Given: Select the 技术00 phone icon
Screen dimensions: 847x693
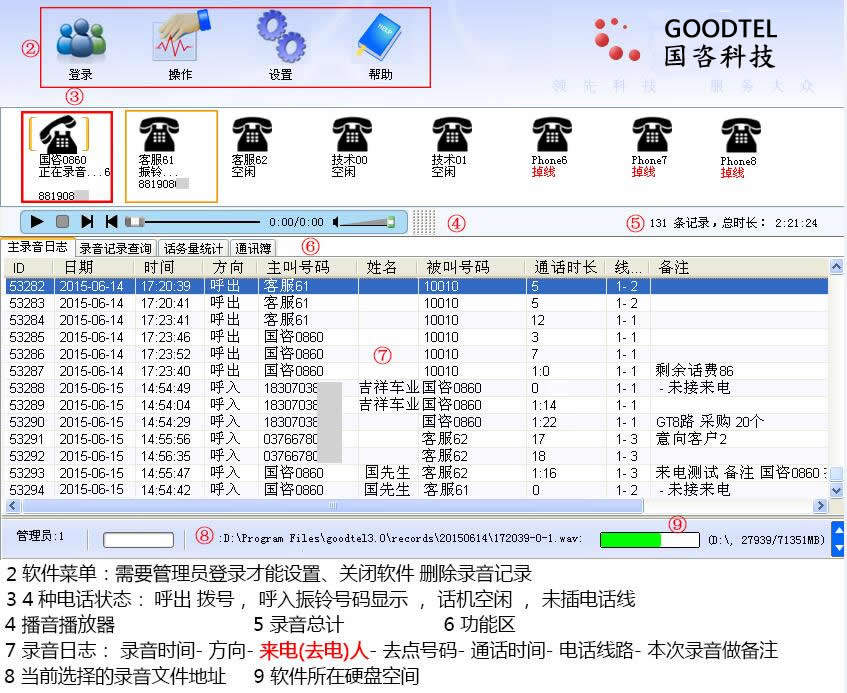Looking at the screenshot, I should point(352,134).
